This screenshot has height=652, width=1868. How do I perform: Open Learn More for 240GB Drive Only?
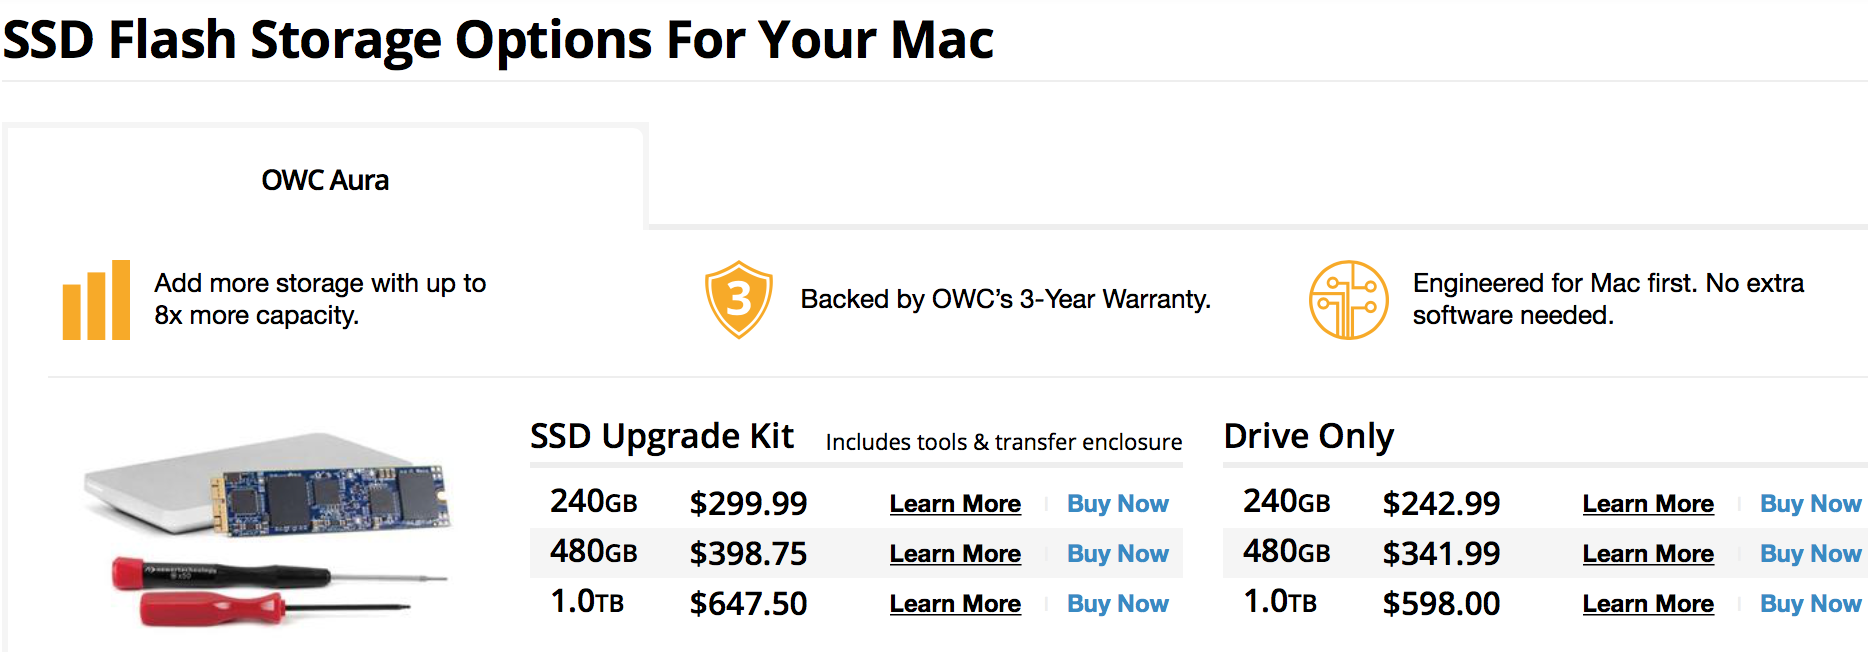point(1648,504)
